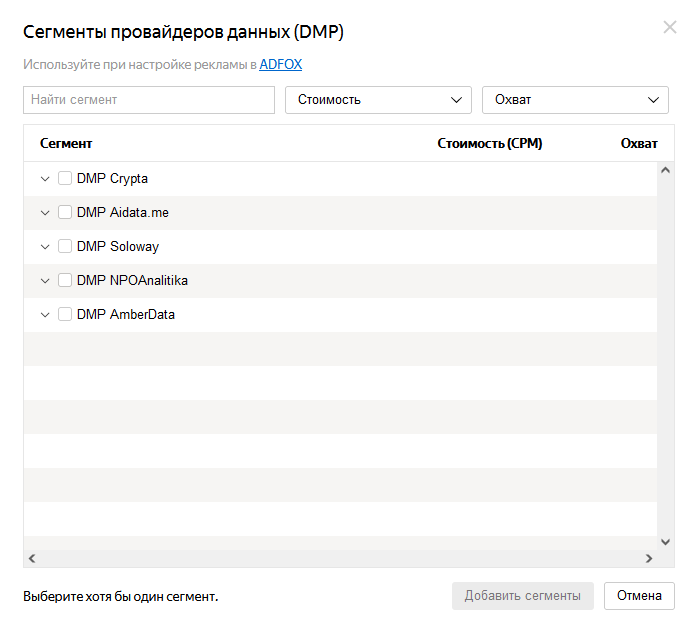Check the DMP Aidata.me checkbox
The width and height of the screenshot is (698, 636).
pyautogui.click(x=65, y=212)
